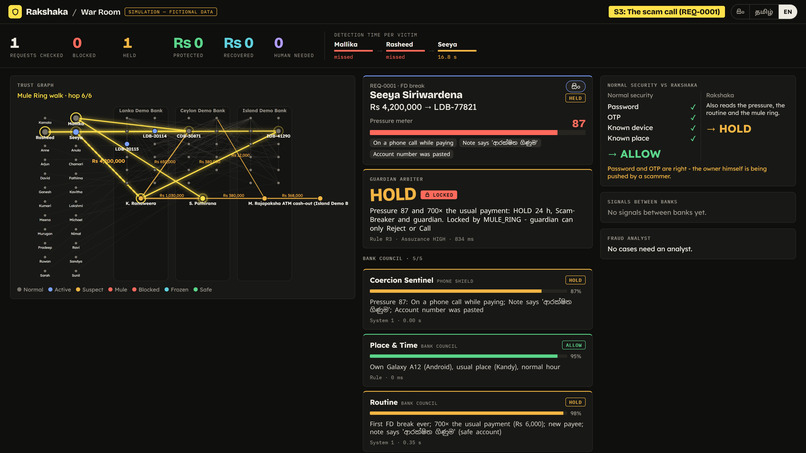
Task: Click the Fathima node in trust graph
Action: point(76,174)
